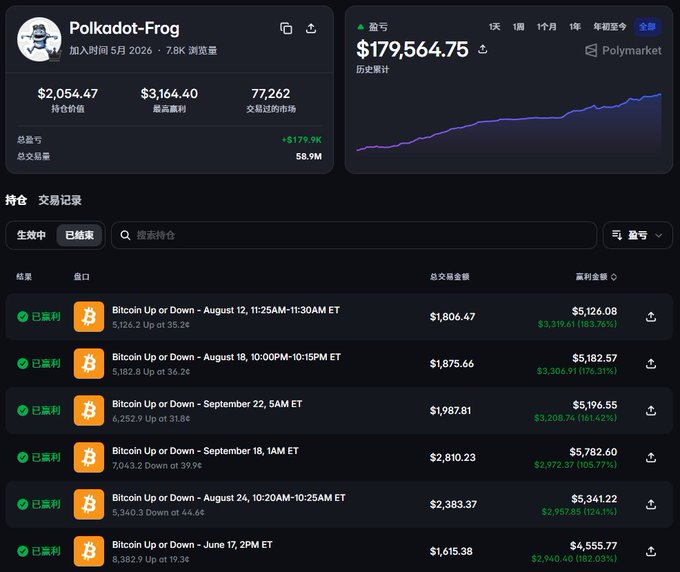The width and height of the screenshot is (680, 572).
Task: Share the August 18 10:00PM market result
Action: 651,363
